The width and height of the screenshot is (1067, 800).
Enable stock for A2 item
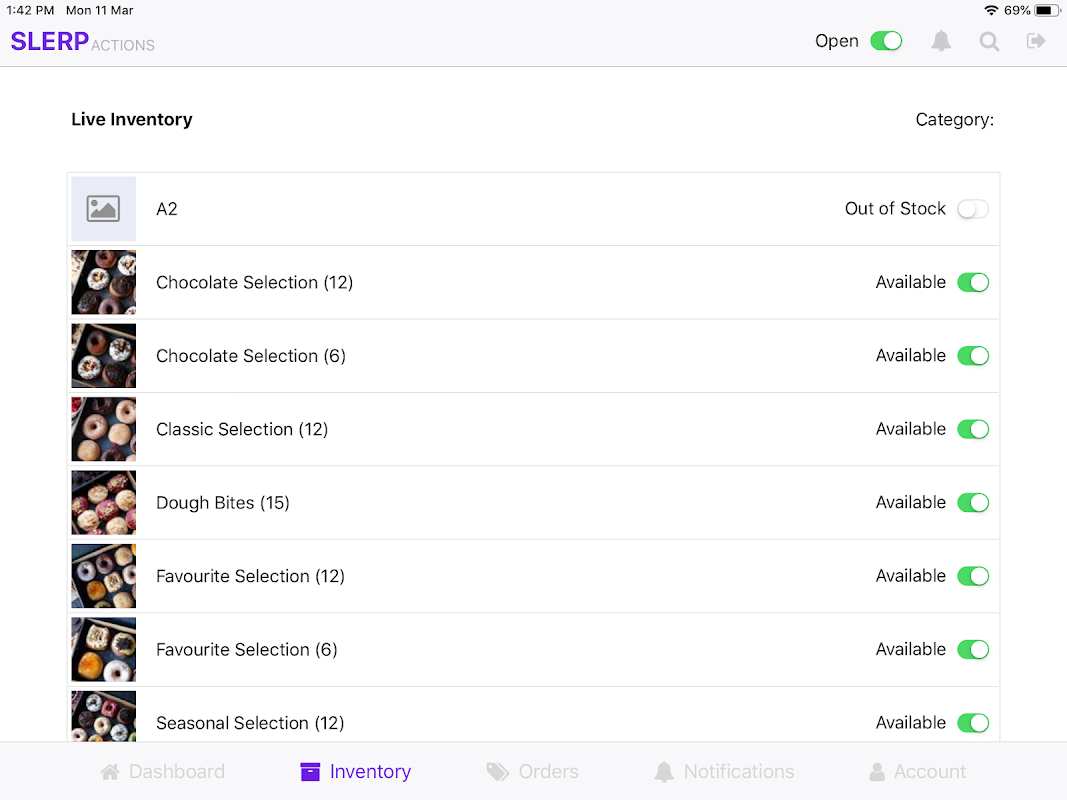972,209
